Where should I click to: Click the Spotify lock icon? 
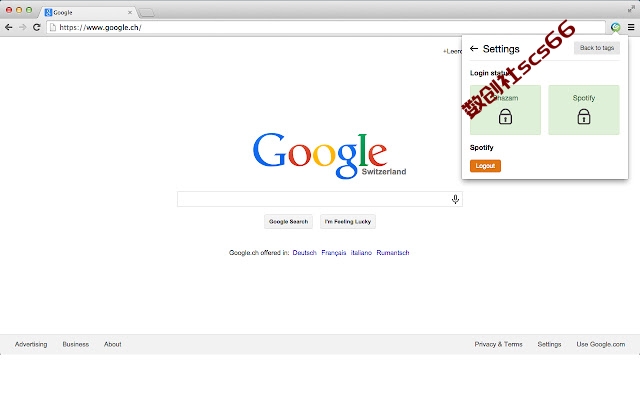coord(584,117)
